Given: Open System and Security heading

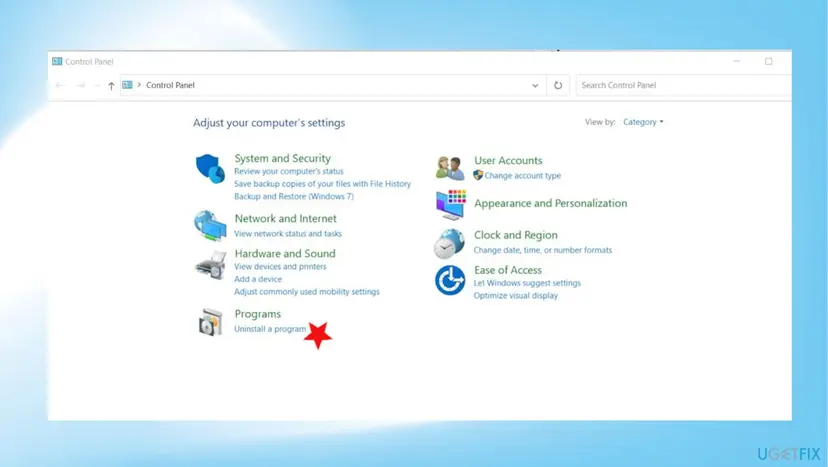Looking at the screenshot, I should point(283,158).
